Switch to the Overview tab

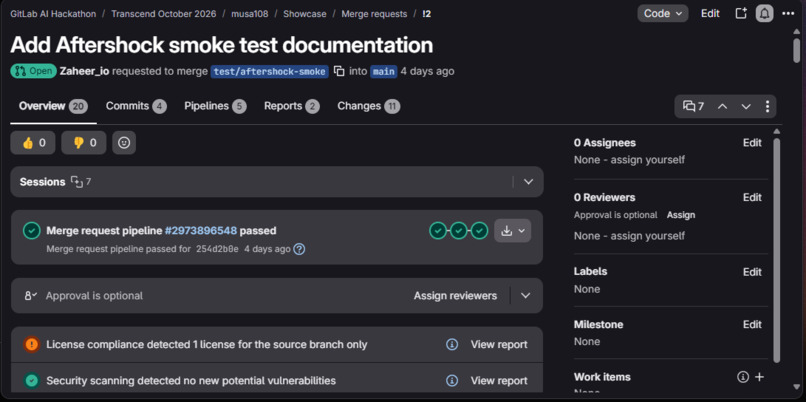coord(53,106)
